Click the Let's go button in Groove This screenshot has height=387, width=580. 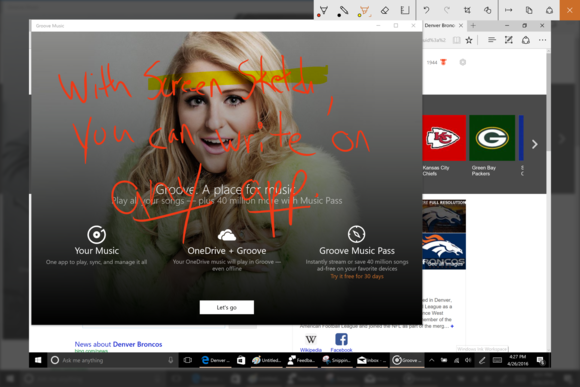point(227,307)
